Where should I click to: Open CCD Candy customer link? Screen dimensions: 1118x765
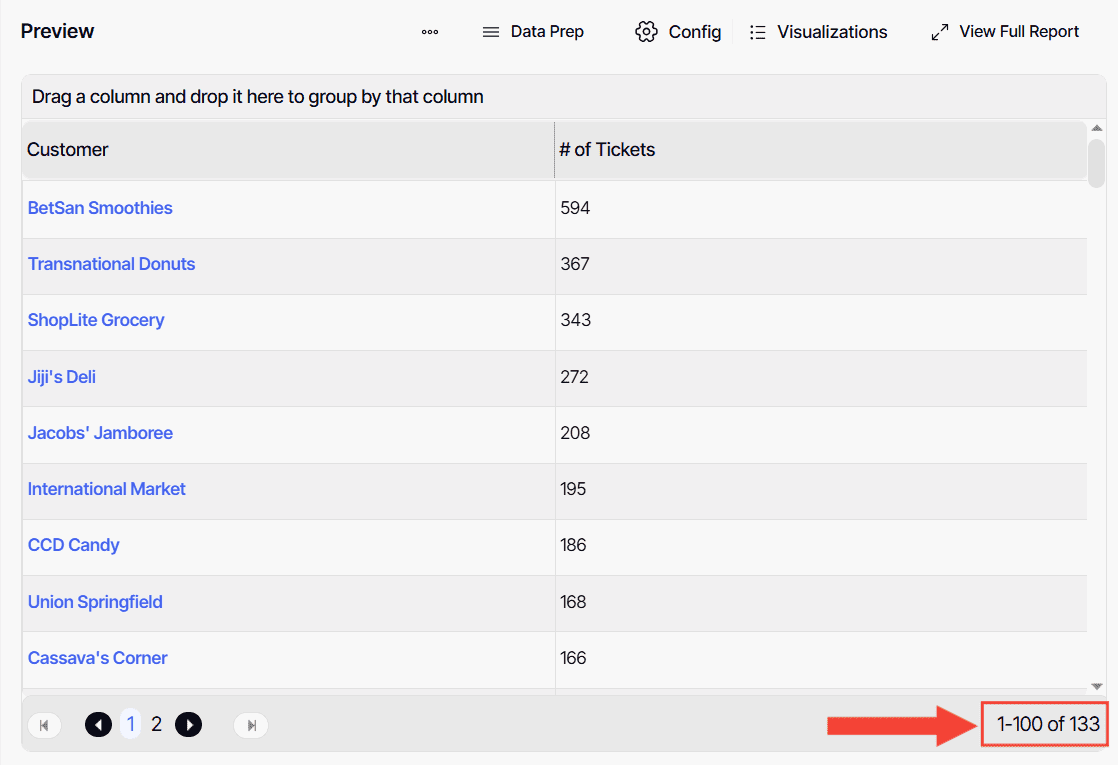[73, 545]
